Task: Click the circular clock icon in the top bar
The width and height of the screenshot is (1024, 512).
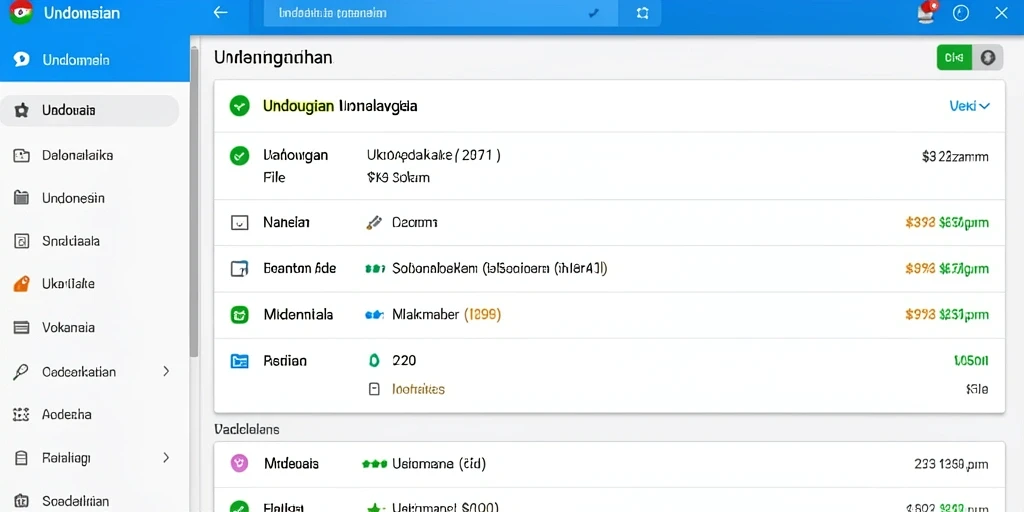Action: point(961,13)
